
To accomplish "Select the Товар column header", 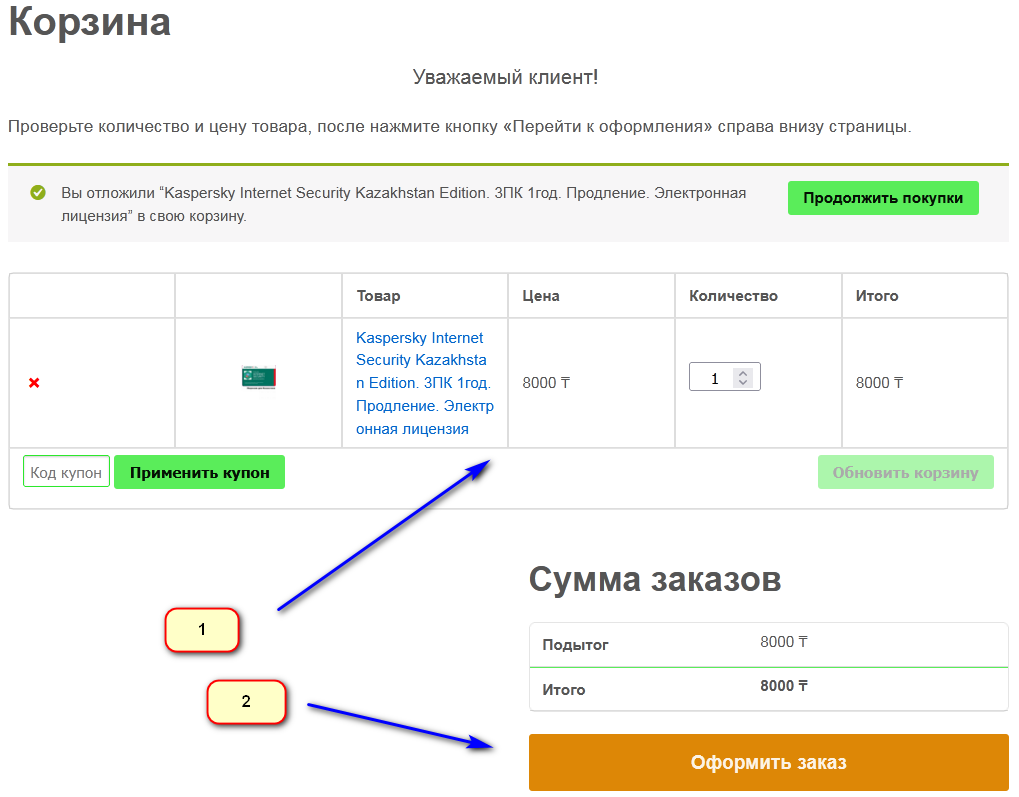I will 378,296.
